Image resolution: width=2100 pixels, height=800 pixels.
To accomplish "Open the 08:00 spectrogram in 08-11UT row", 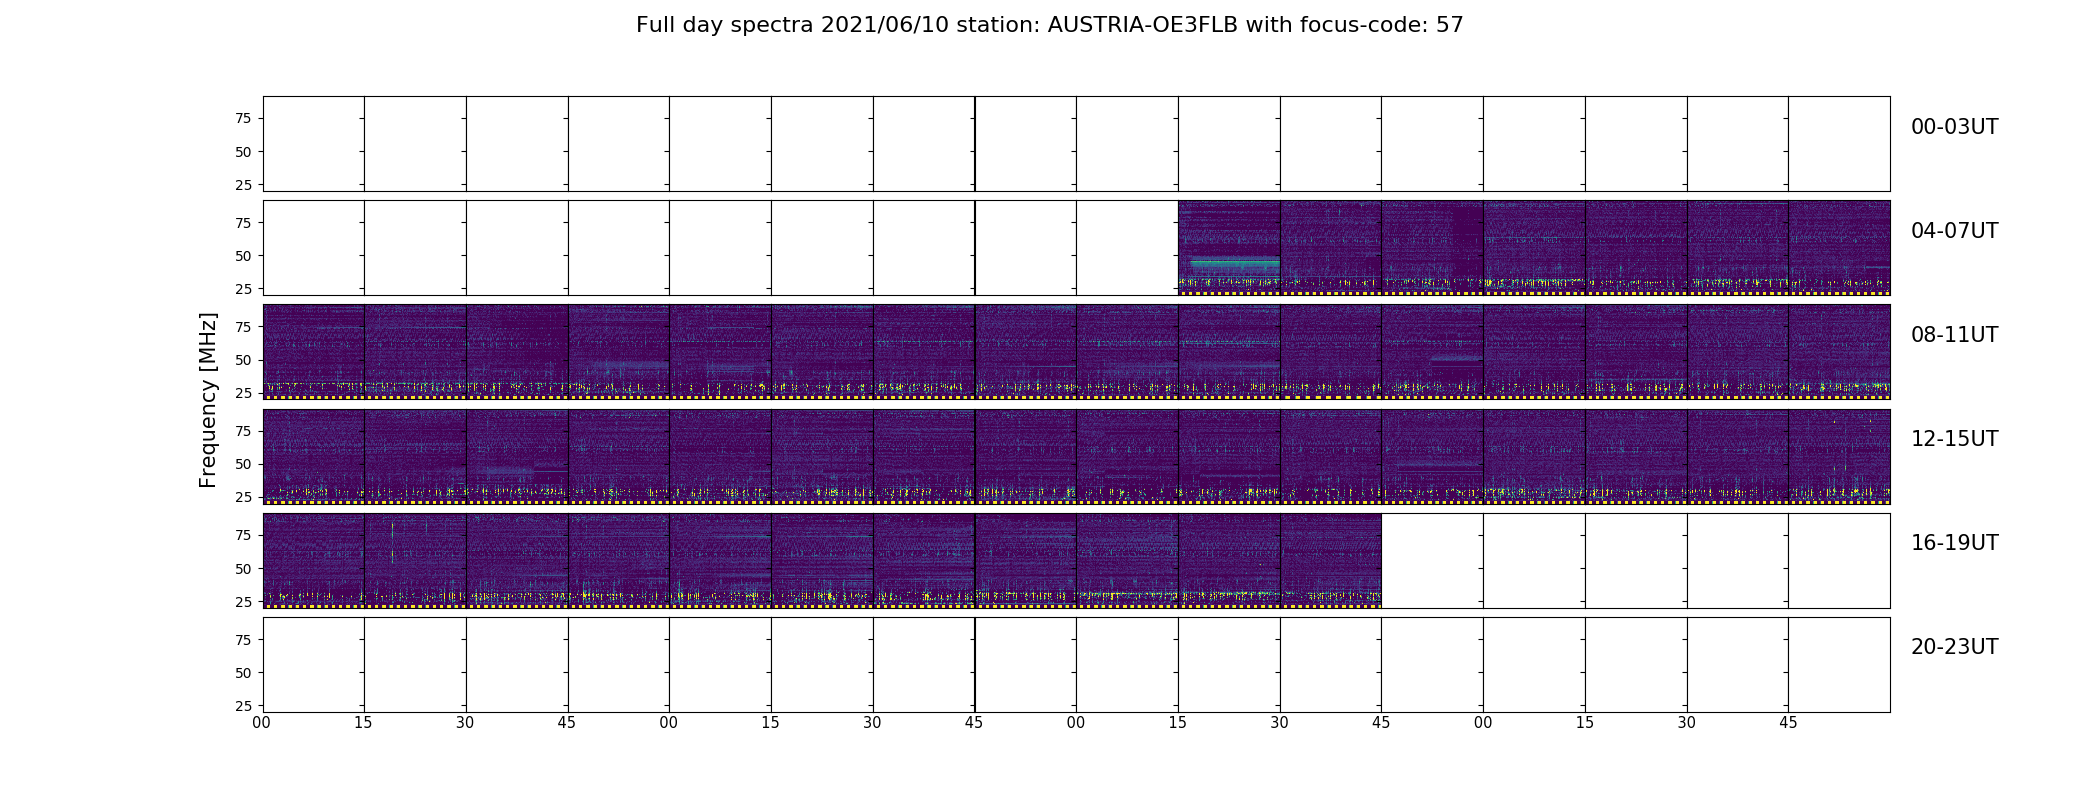I will tap(314, 352).
